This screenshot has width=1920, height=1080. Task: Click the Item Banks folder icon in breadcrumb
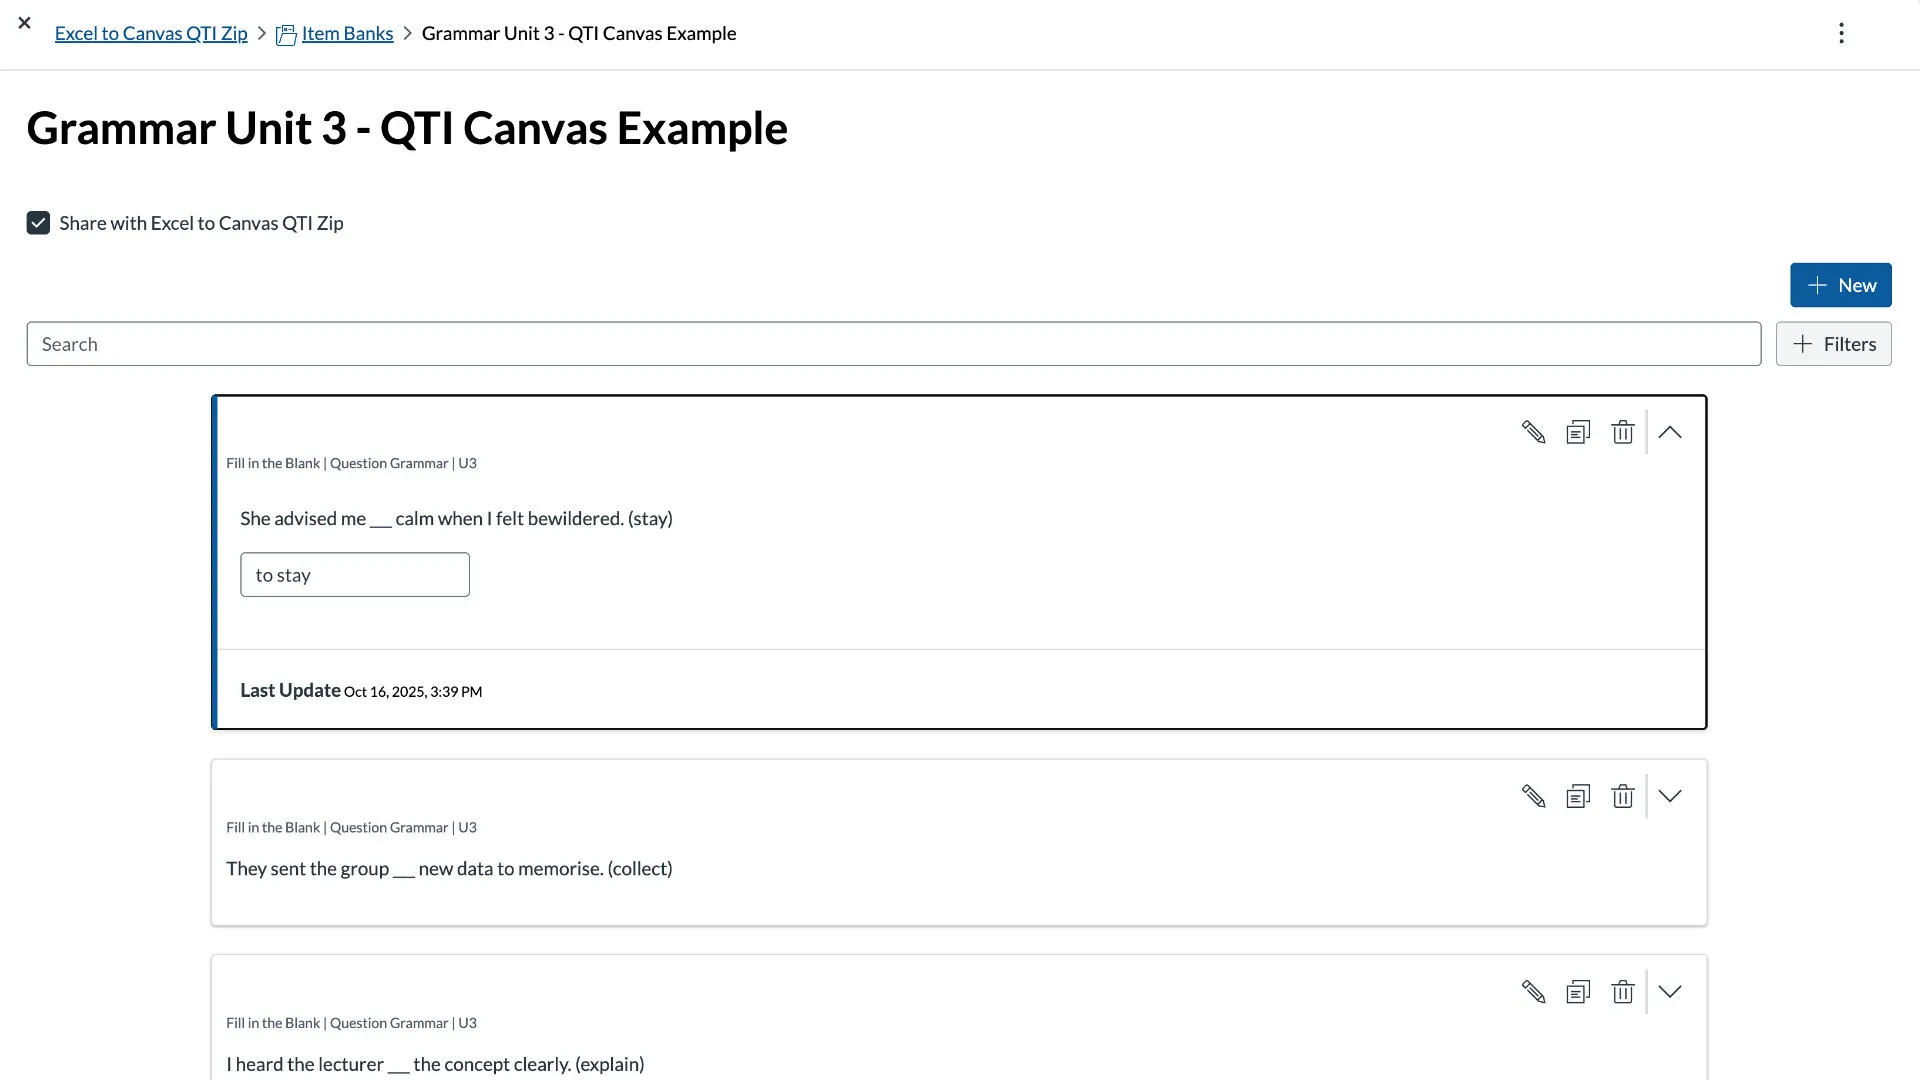286,33
